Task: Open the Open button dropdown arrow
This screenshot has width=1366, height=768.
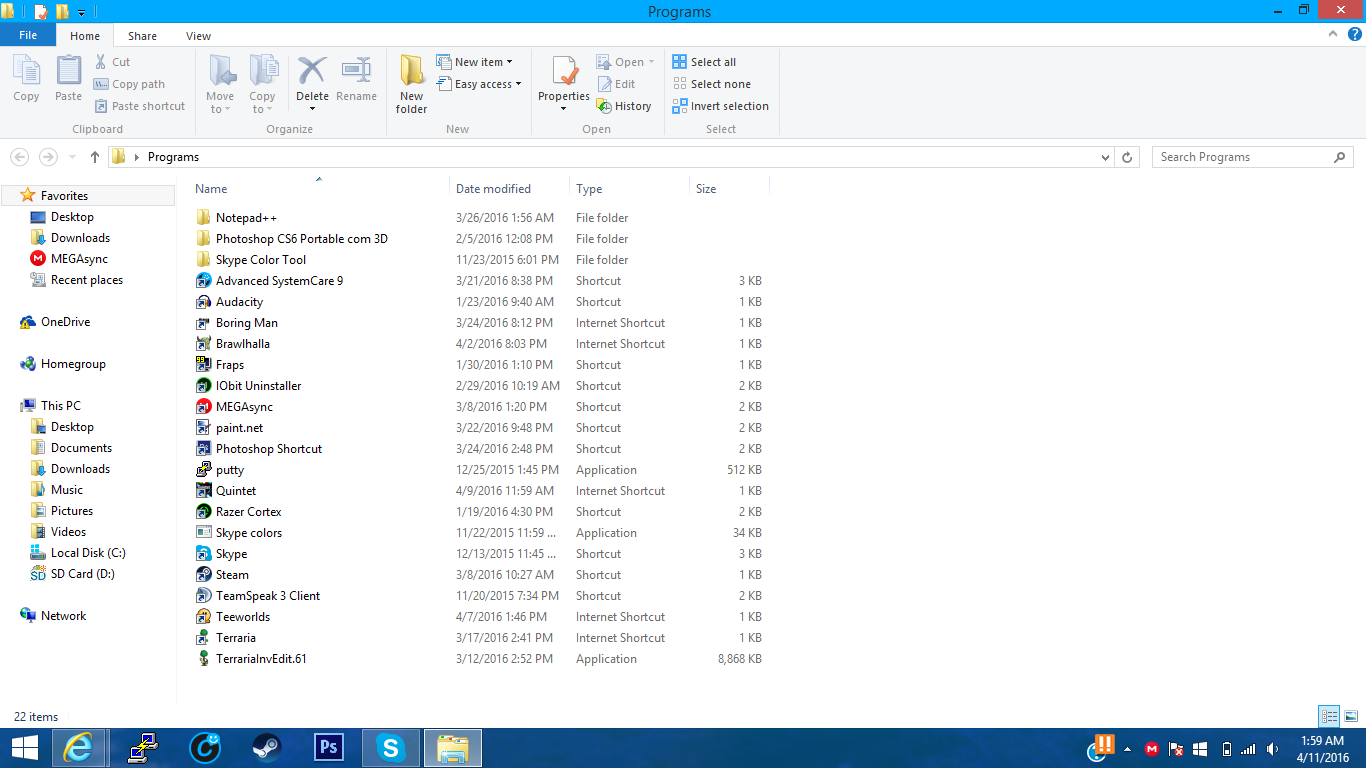Action: (651, 62)
